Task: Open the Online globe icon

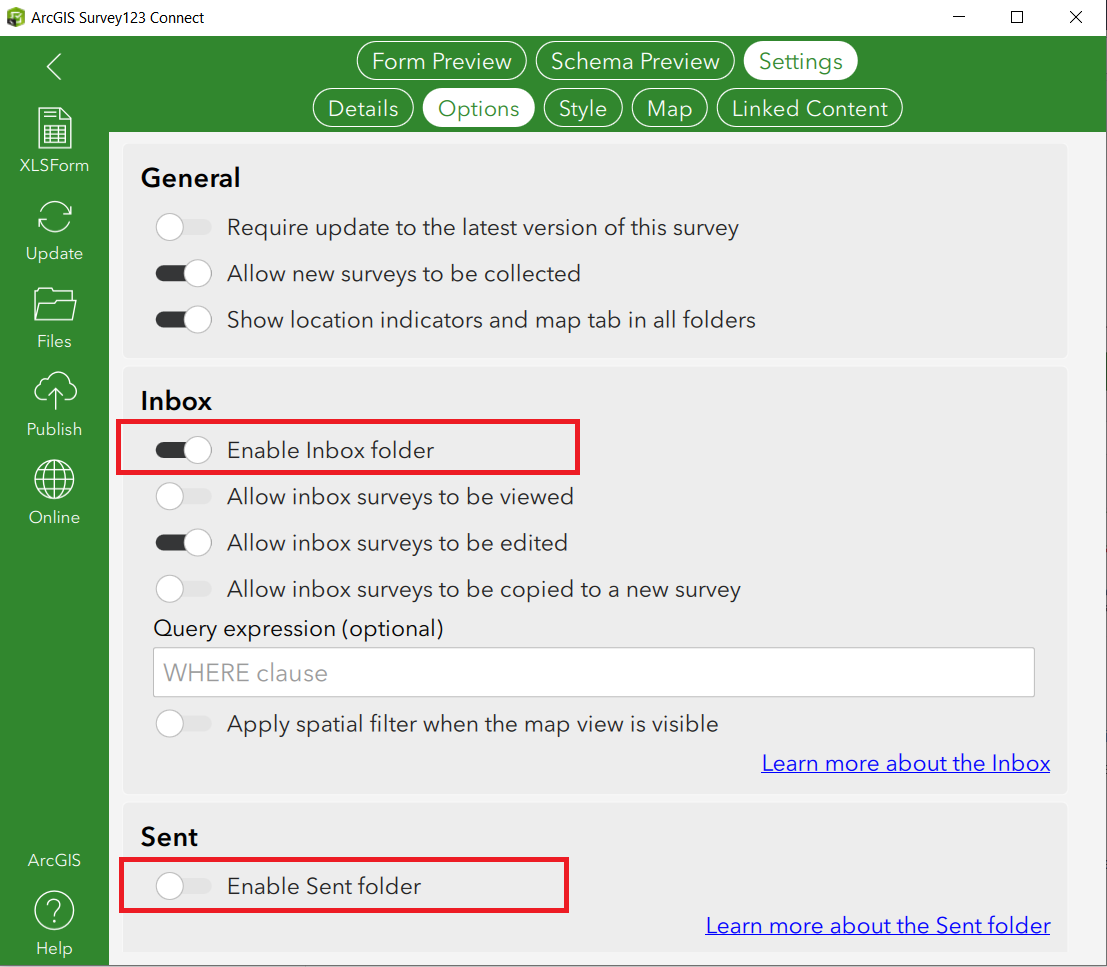Action: point(54,479)
